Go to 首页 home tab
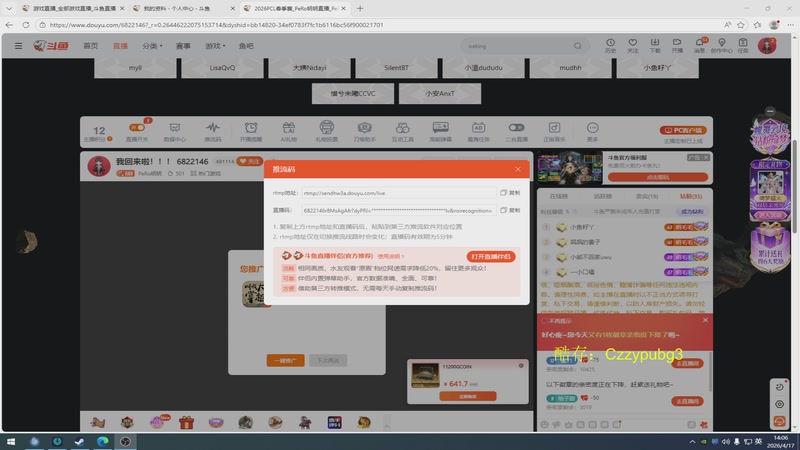The image size is (800, 450). click(90, 46)
